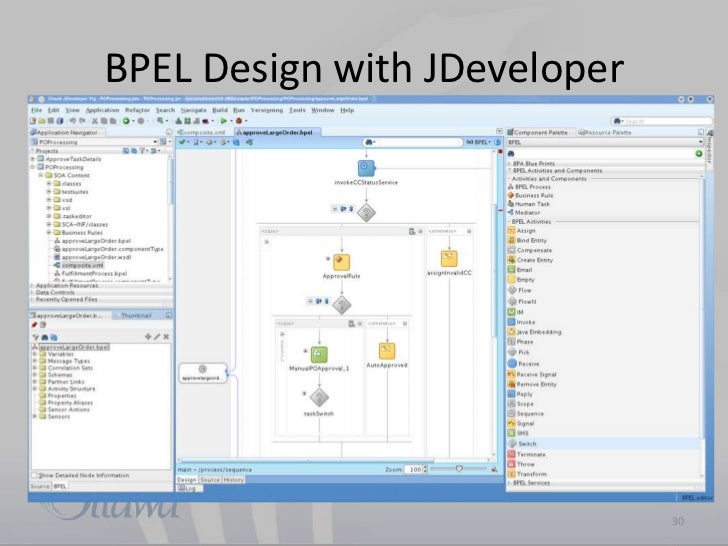
Task: Switch to the composite.xml editor tab
Action: point(202,132)
